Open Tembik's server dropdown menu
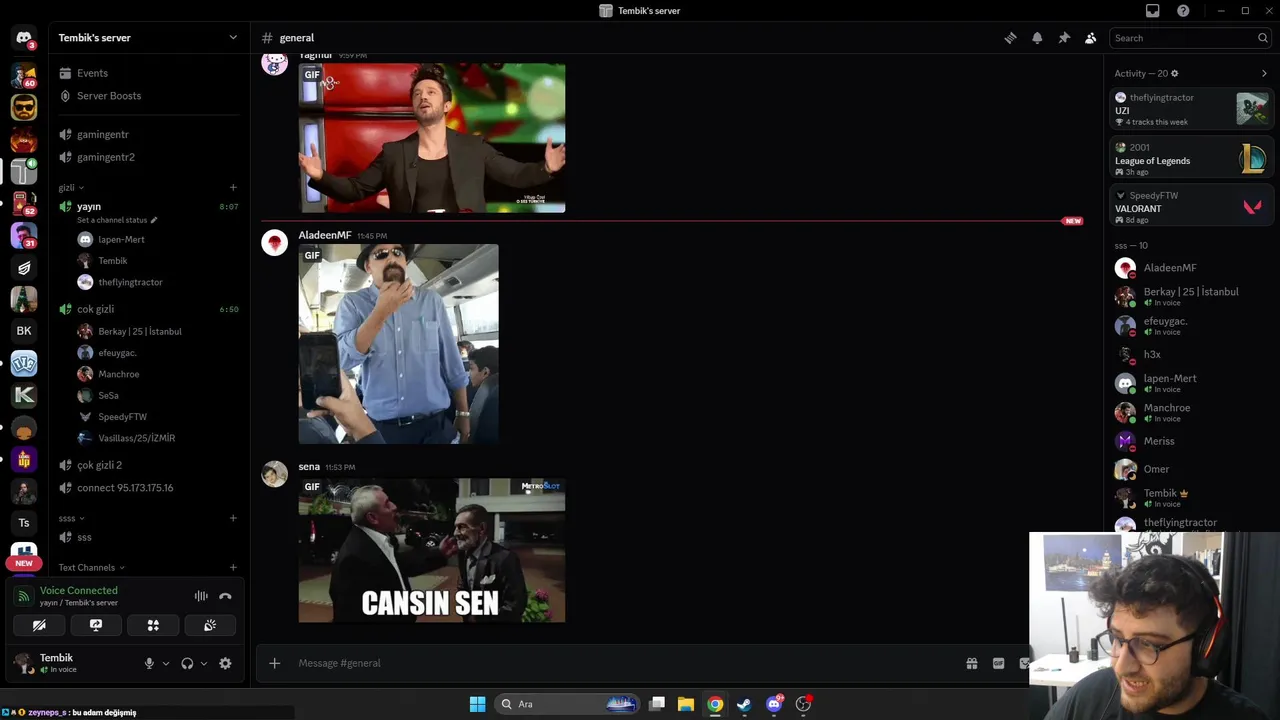This screenshot has height=720, width=1280. (x=148, y=38)
